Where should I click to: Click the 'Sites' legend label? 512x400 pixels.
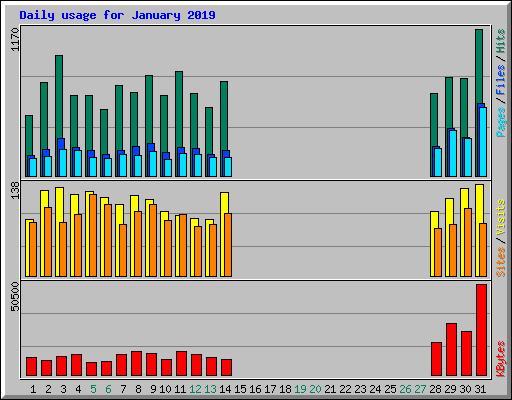[x=500, y=262]
